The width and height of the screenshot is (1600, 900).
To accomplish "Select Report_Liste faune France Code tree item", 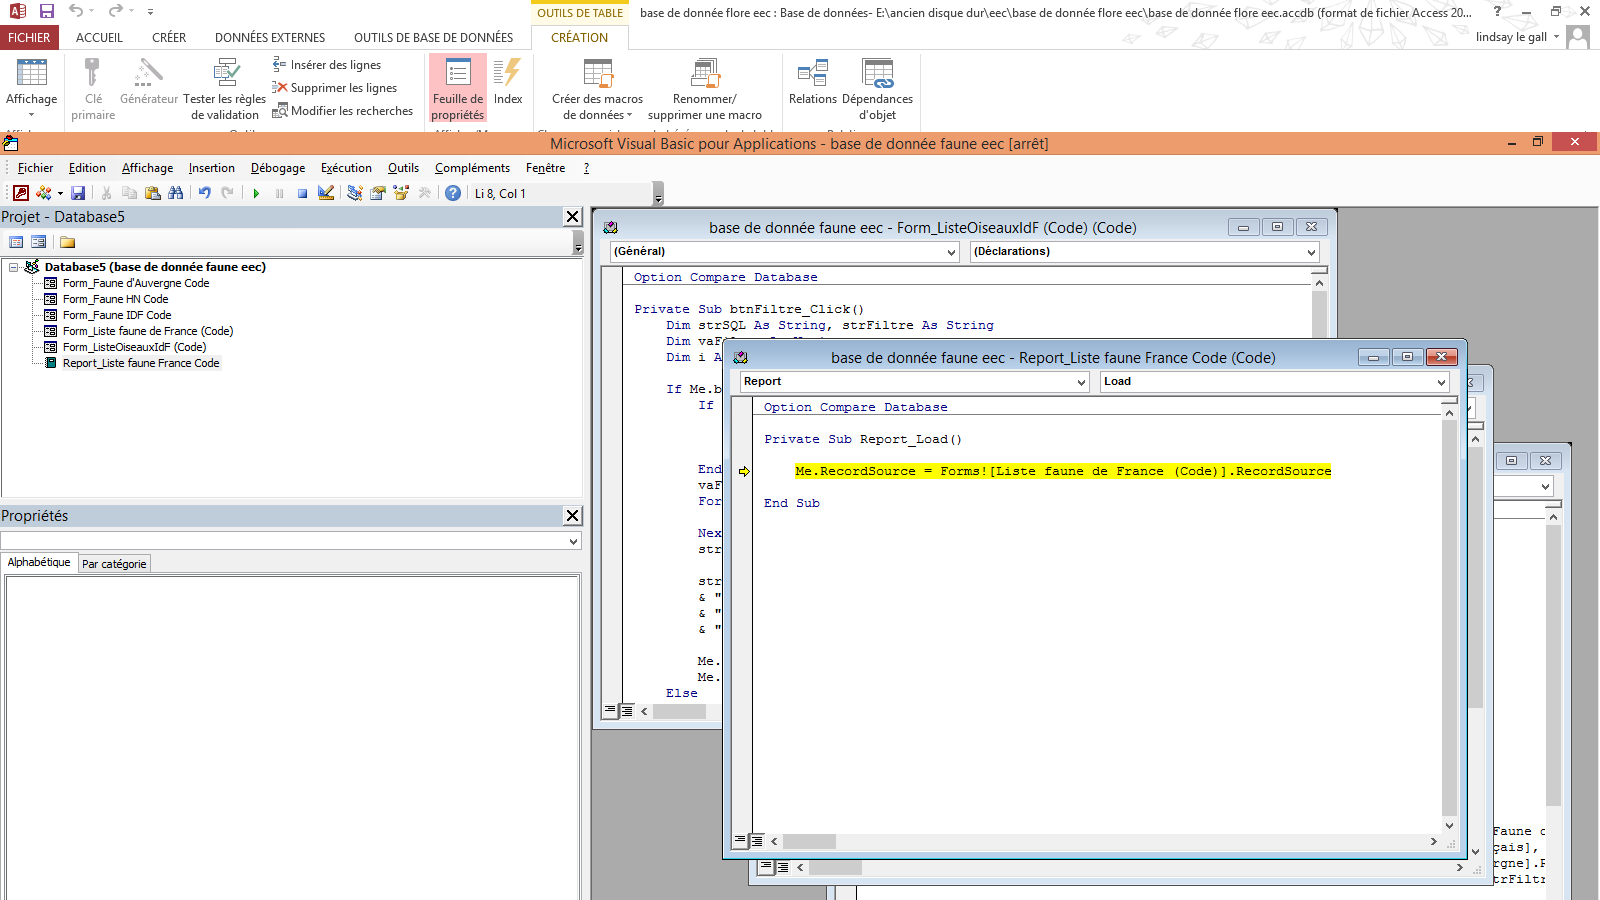I will coord(141,363).
